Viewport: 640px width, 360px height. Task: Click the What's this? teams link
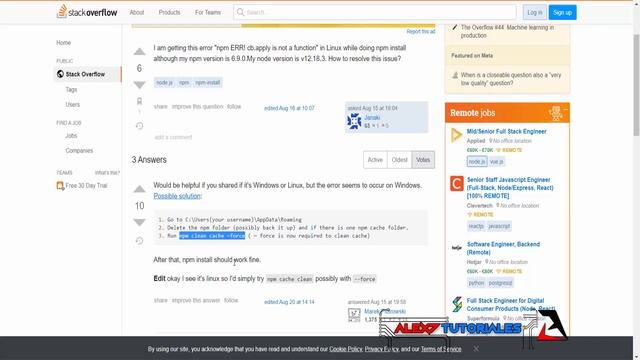pos(107,173)
